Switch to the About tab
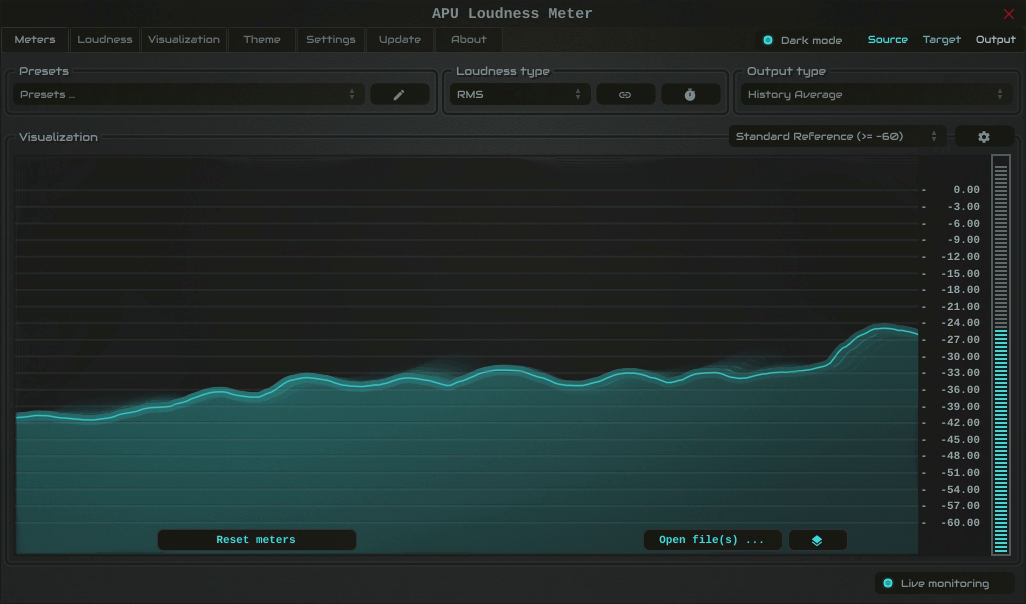This screenshot has width=1026, height=604. pos(469,39)
